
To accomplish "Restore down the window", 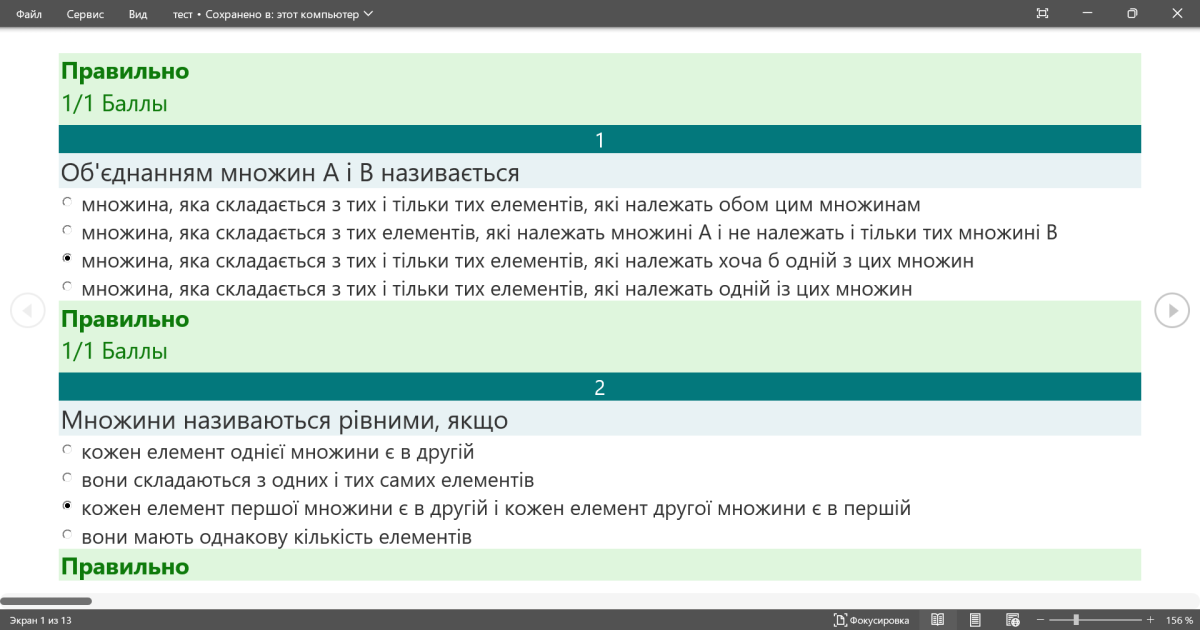I will pos(1132,14).
